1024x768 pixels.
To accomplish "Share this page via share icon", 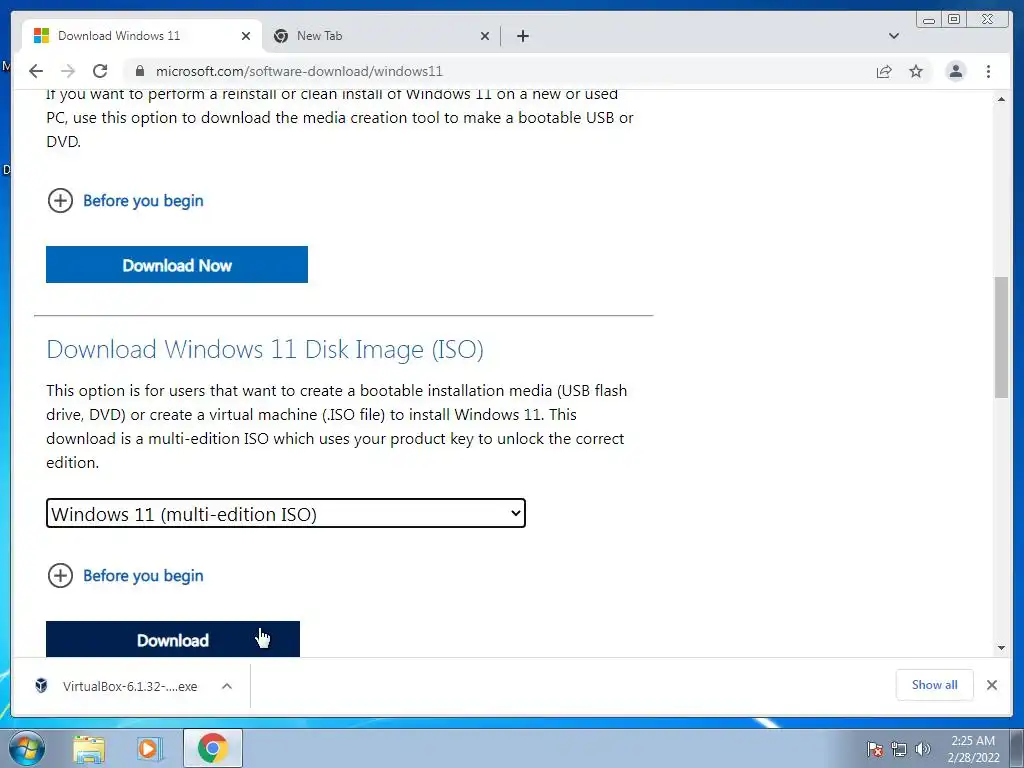I will coord(884,71).
